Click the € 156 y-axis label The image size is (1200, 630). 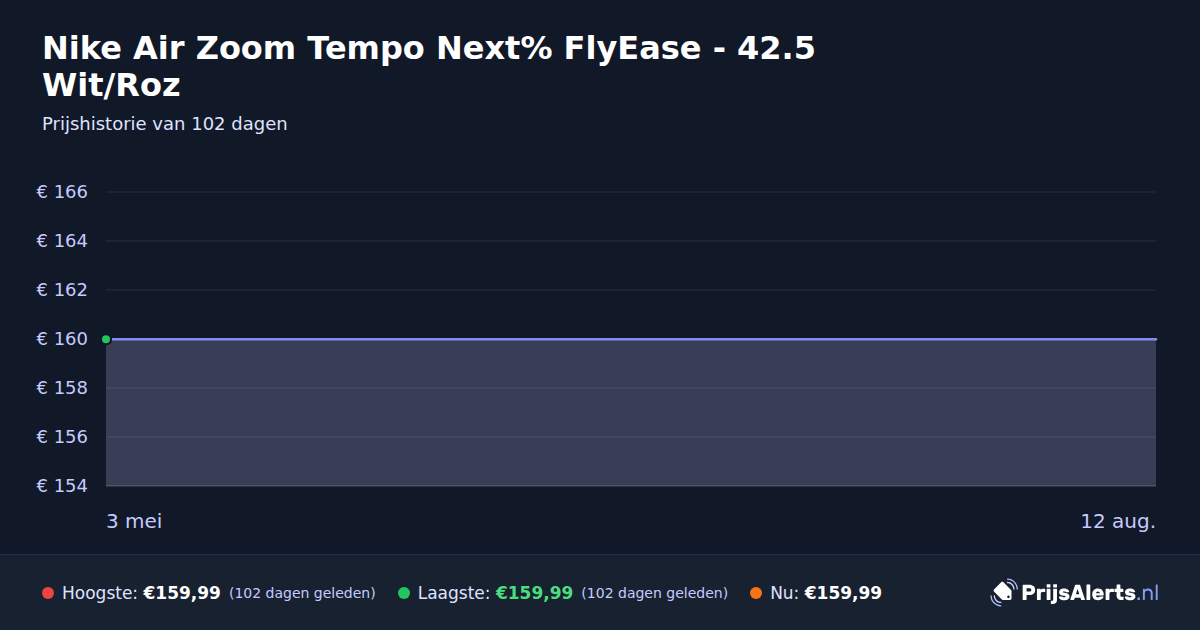[x=62, y=437]
